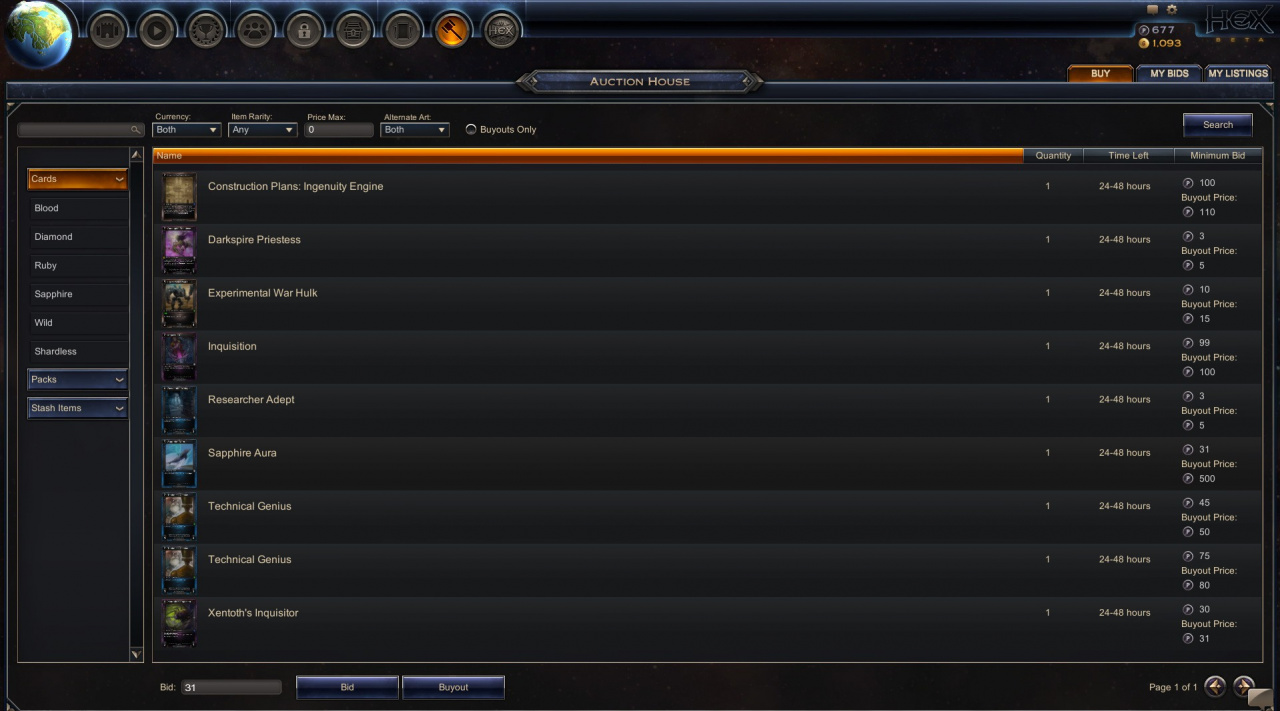Switch to the My Bids tab
Image resolution: width=1280 pixels, height=711 pixels.
click(x=1169, y=74)
